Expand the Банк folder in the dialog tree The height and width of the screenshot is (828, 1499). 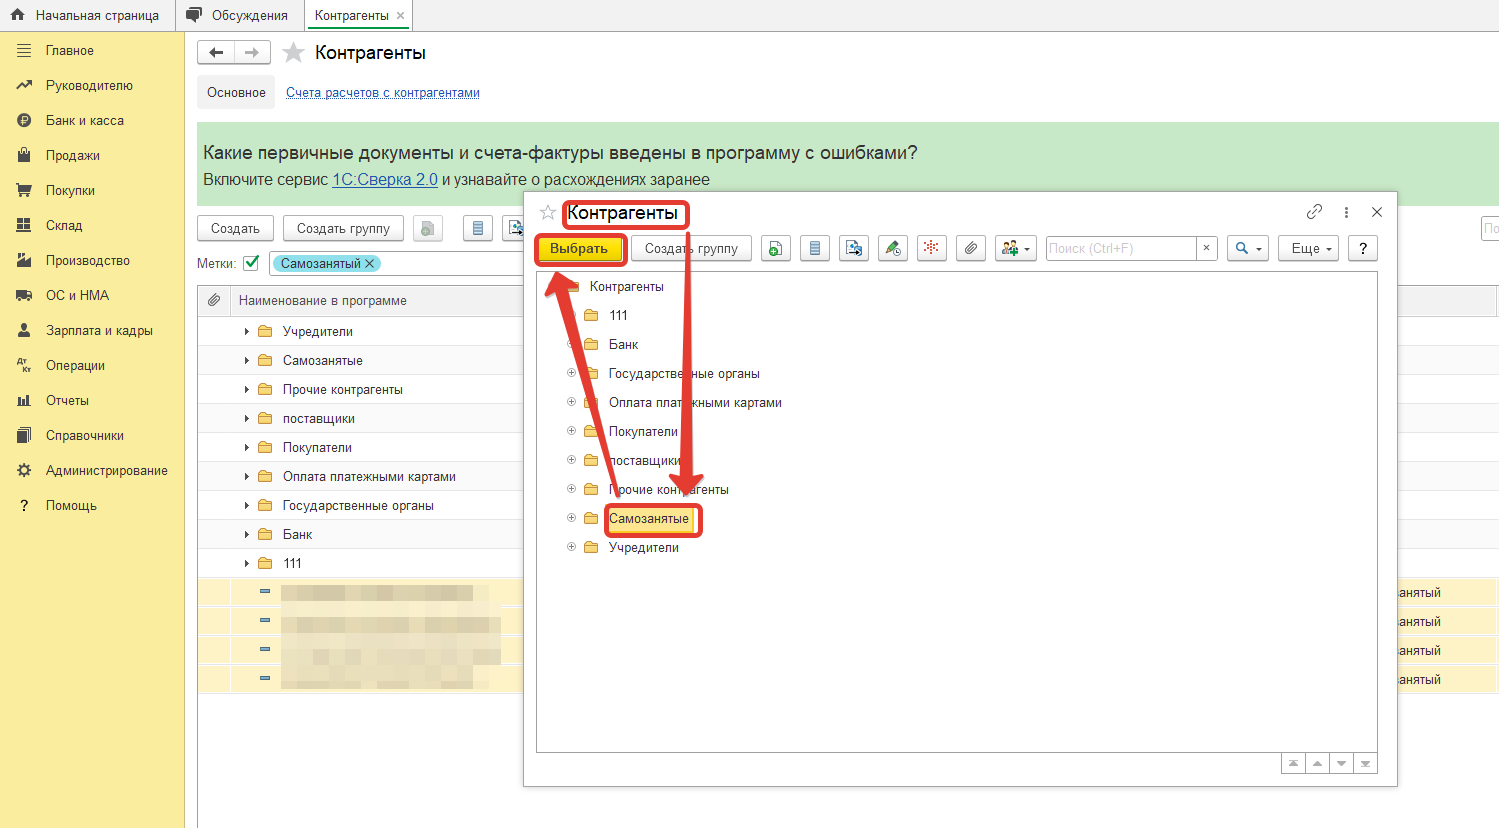[571, 344]
